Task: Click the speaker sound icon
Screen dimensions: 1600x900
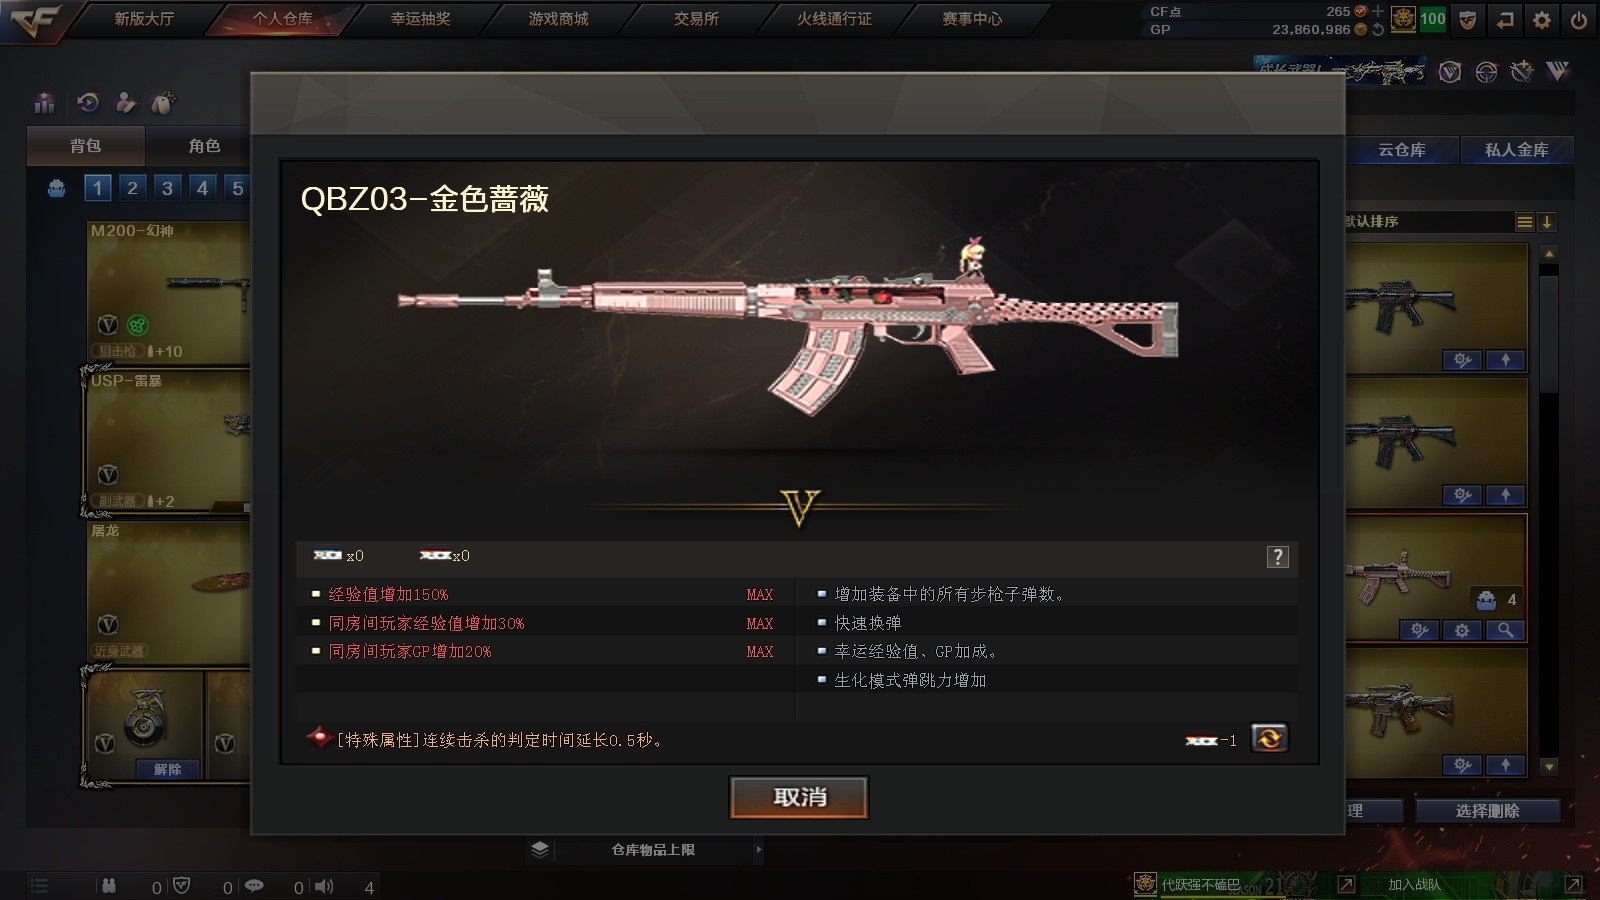Action: tap(324, 886)
